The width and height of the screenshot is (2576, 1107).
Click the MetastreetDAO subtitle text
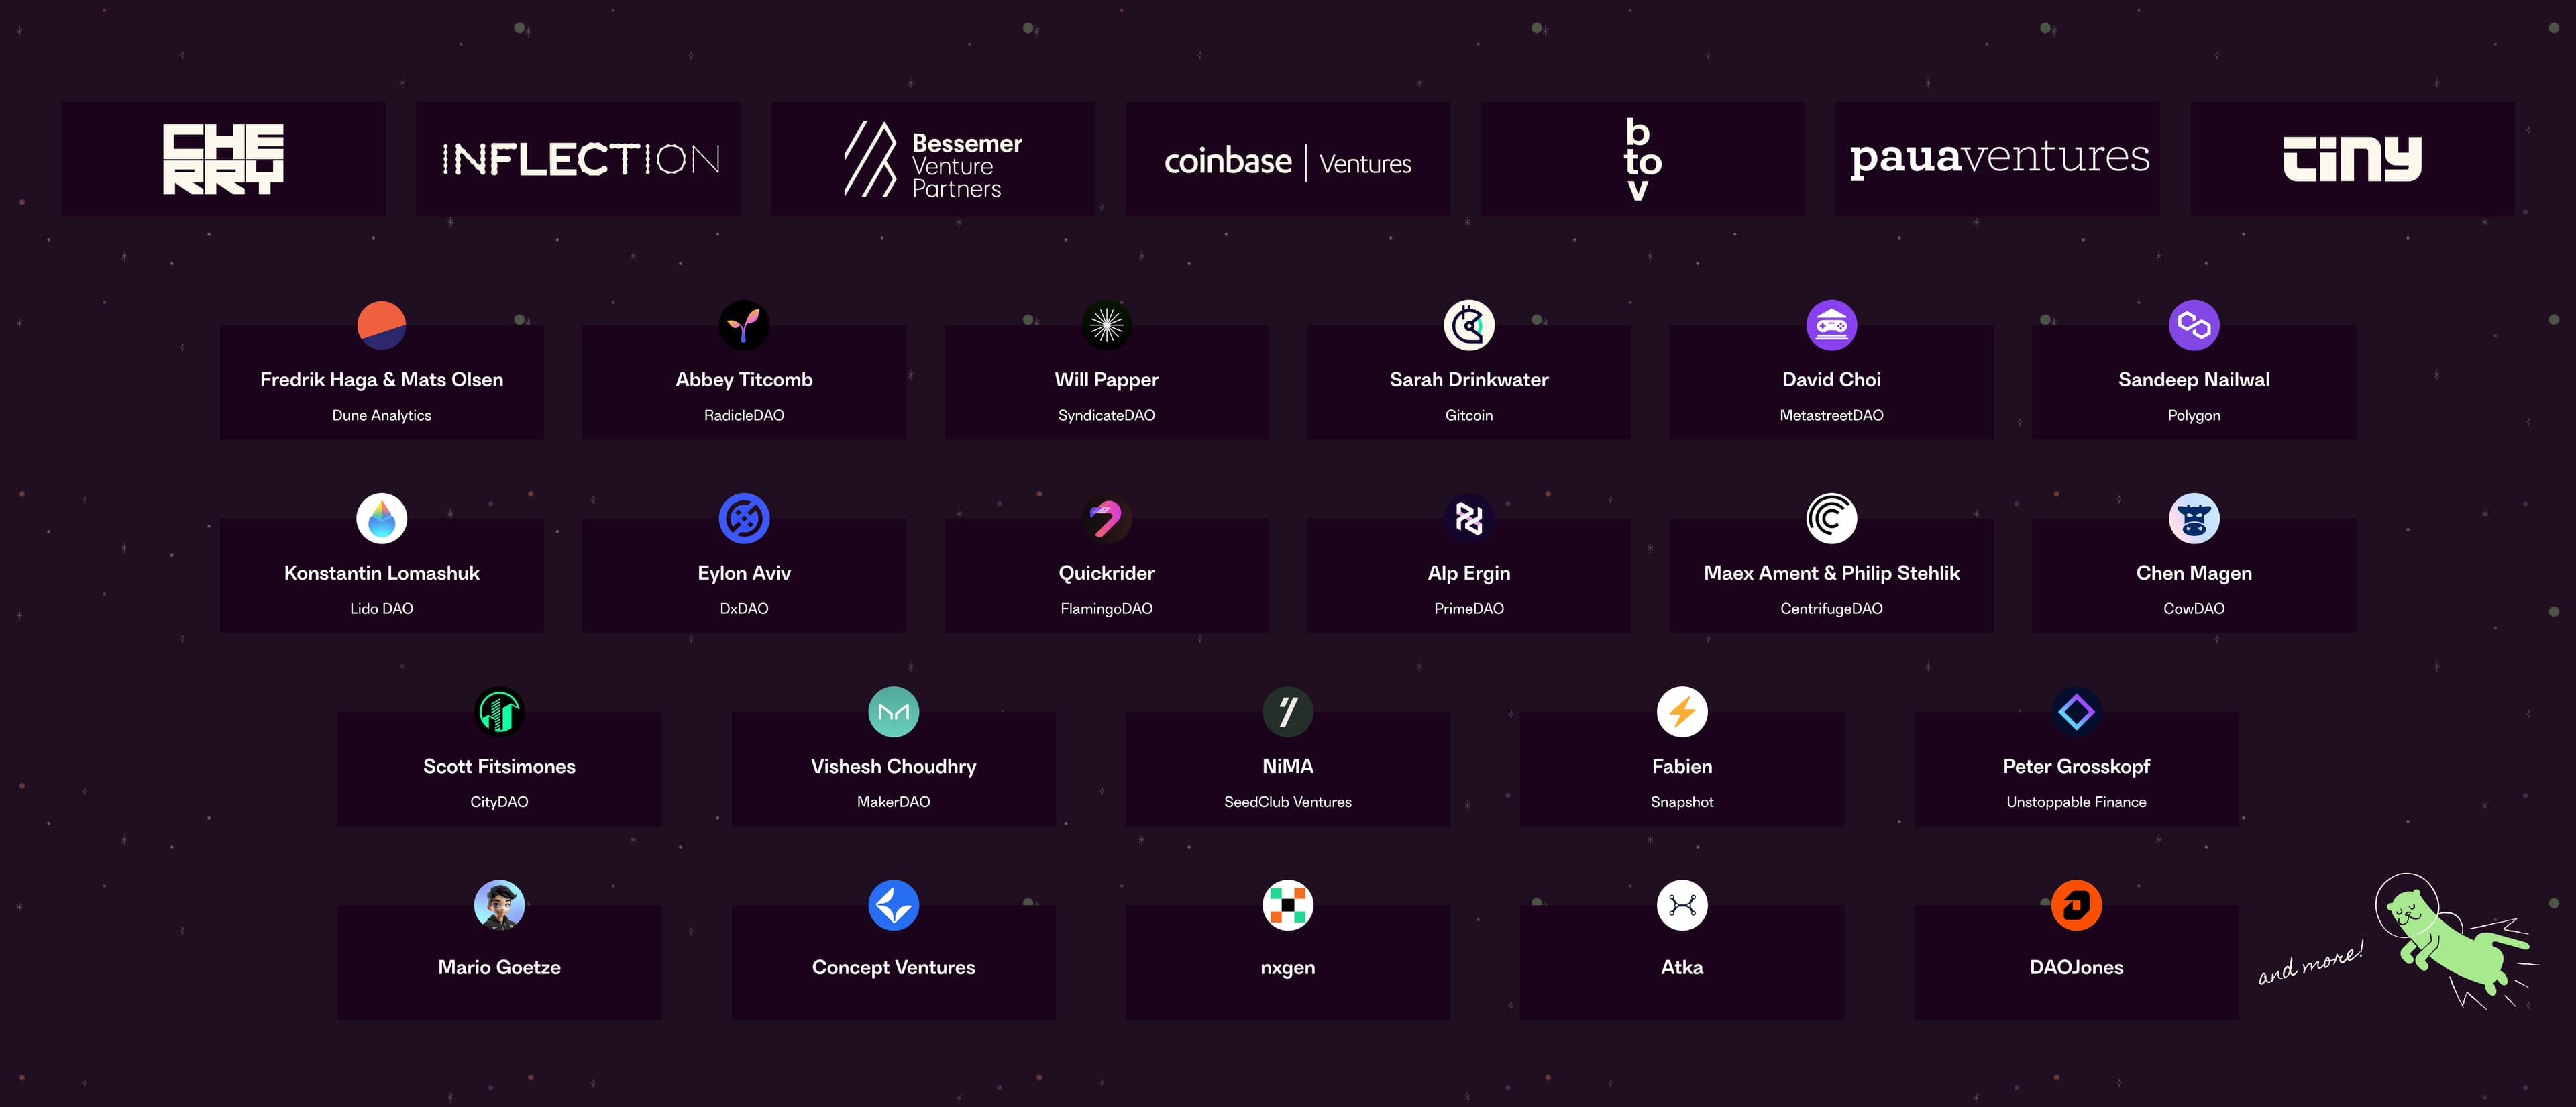1832,415
